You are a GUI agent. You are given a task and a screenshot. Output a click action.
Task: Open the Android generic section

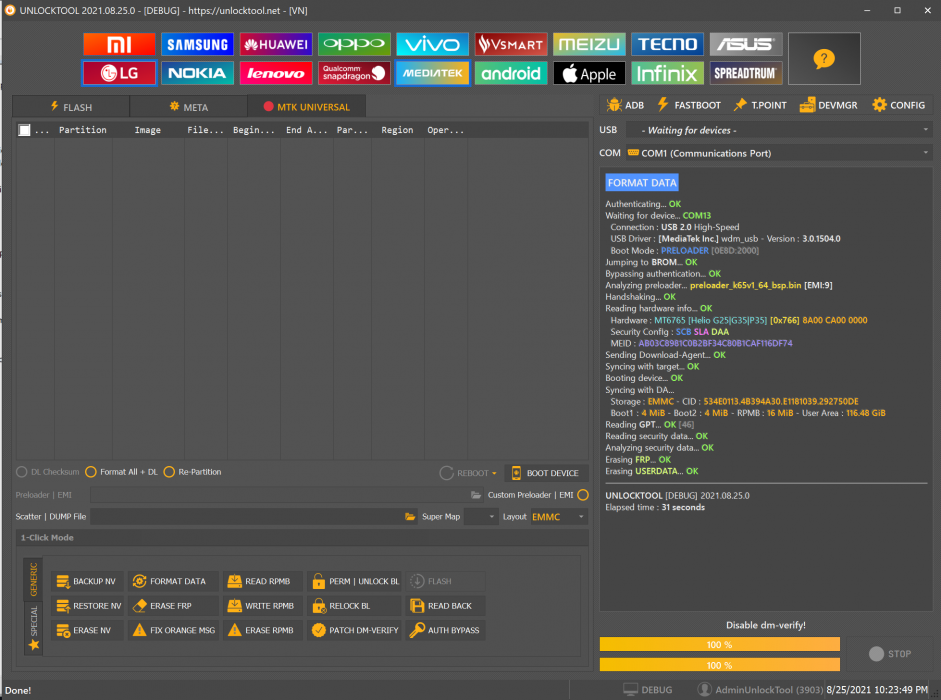(511, 73)
